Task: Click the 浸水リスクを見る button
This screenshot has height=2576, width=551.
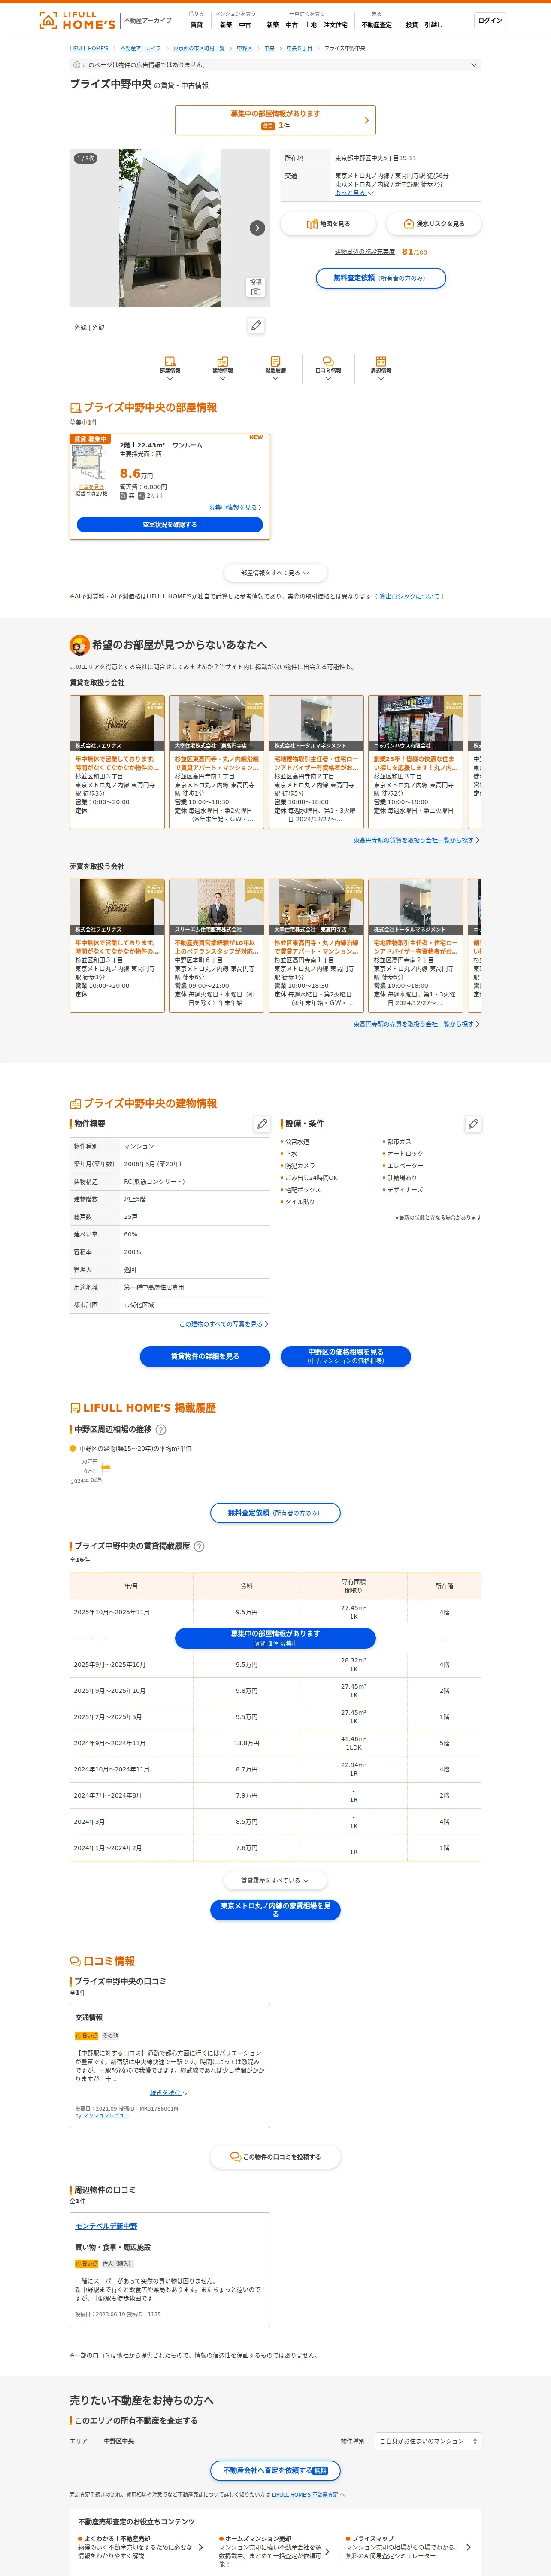Action: (434, 224)
